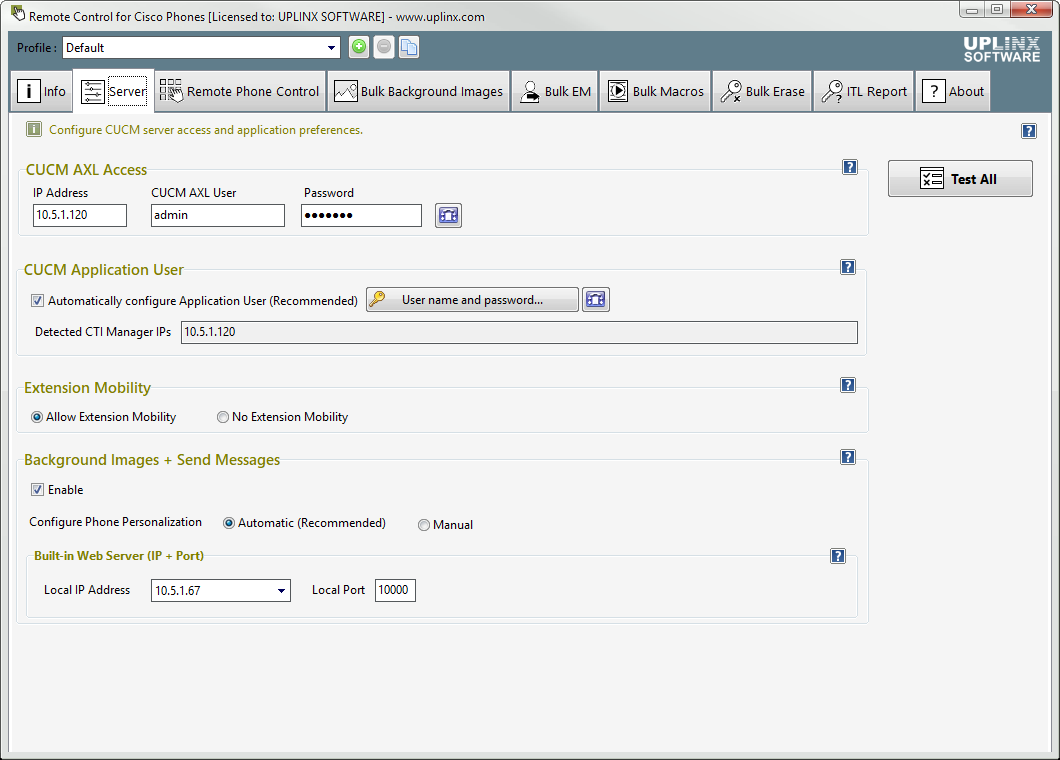Click the UPLINX Software logo
Image resolution: width=1060 pixels, height=760 pixels.
[1001, 49]
